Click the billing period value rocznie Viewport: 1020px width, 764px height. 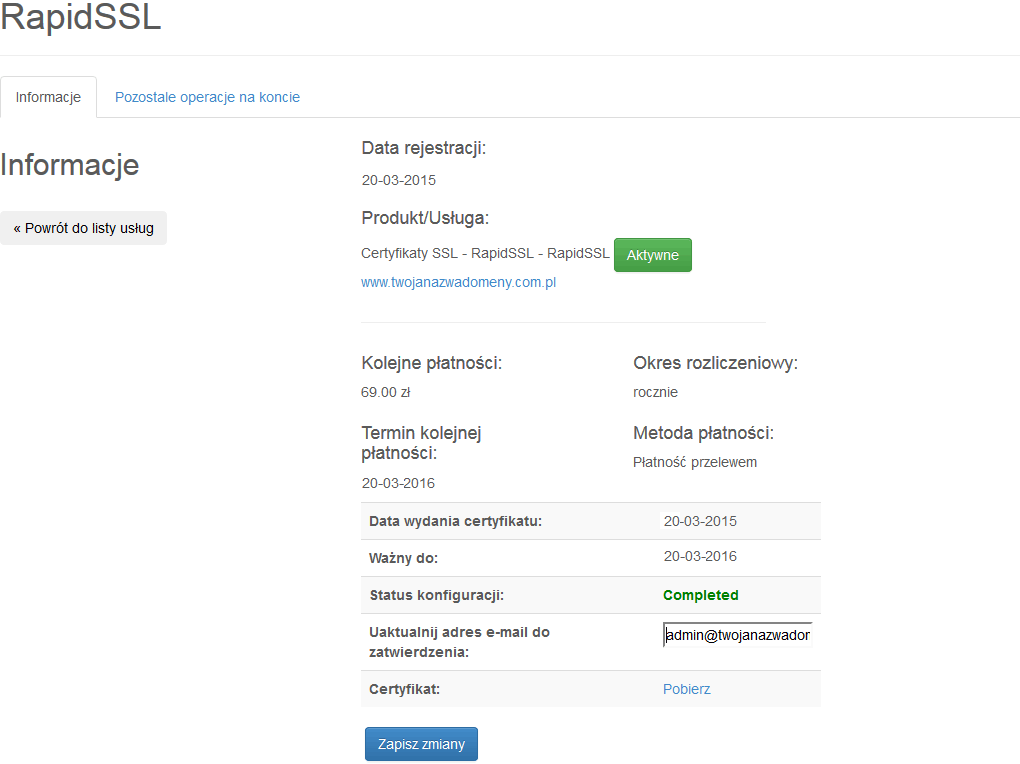pos(656,392)
